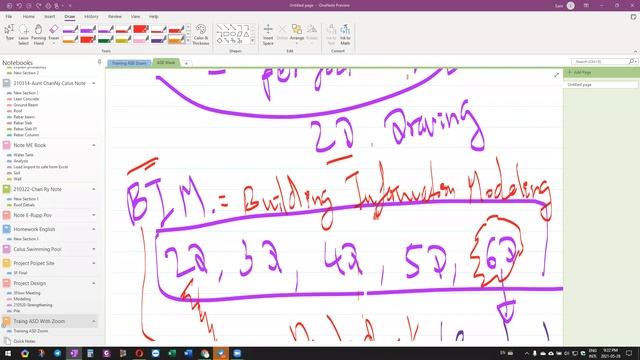Image resolution: width=640 pixels, height=360 pixels.
Task: Click the taskbar clock showing 9:22 PM
Action: click(x=611, y=353)
